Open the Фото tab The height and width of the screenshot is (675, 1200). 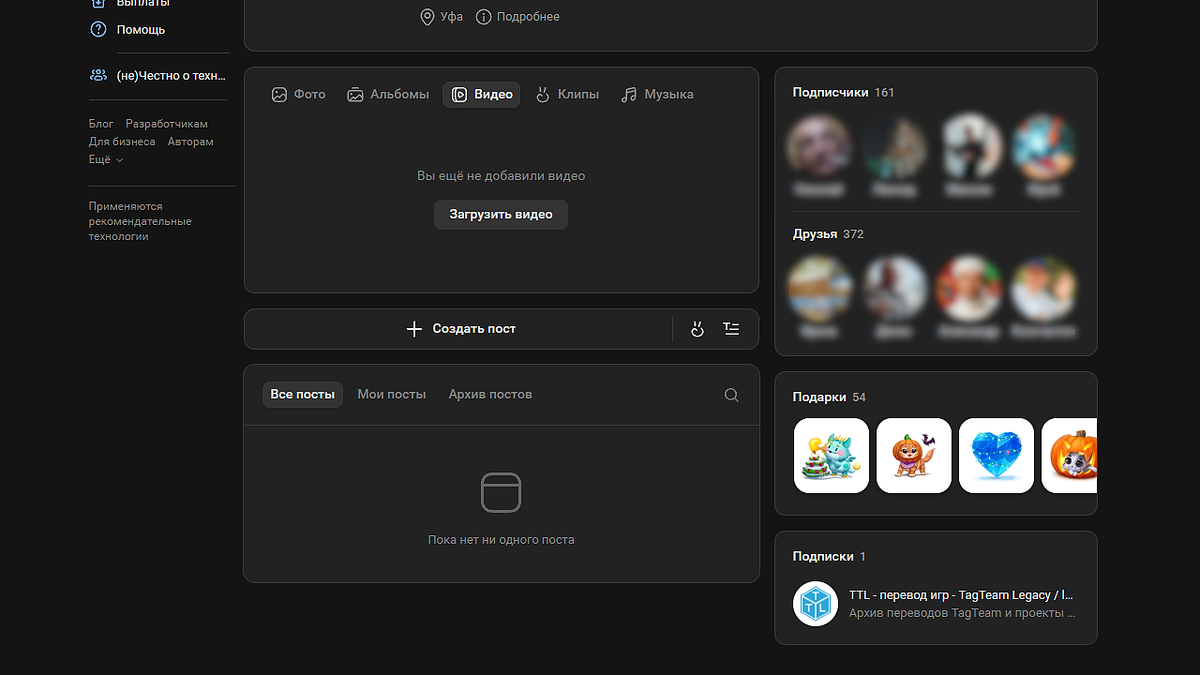tap(299, 95)
